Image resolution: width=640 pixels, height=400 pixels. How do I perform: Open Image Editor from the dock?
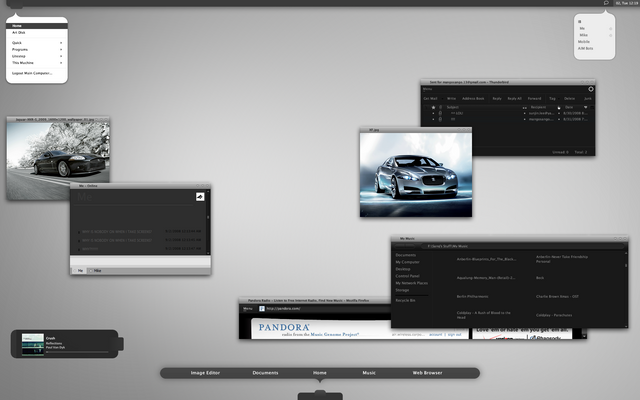(206, 373)
